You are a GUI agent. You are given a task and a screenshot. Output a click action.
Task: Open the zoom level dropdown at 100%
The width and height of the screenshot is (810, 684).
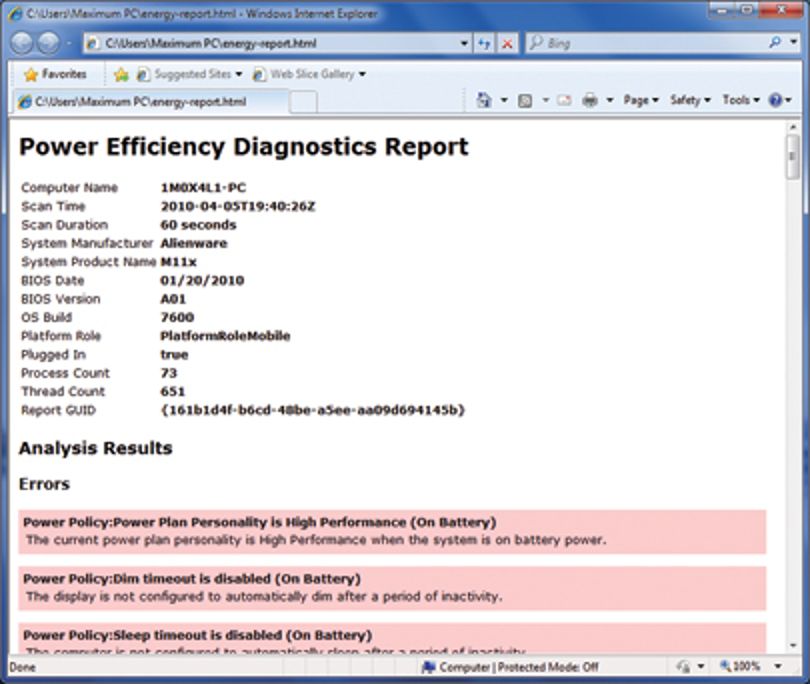[778, 666]
